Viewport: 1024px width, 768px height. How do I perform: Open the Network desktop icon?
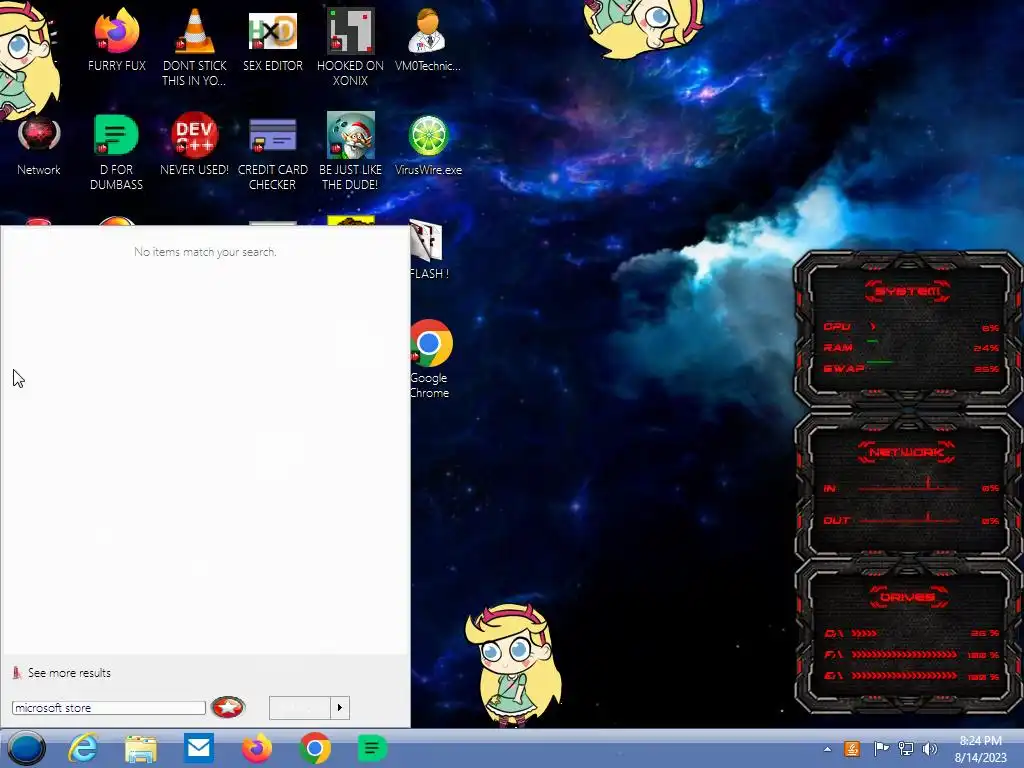(39, 145)
